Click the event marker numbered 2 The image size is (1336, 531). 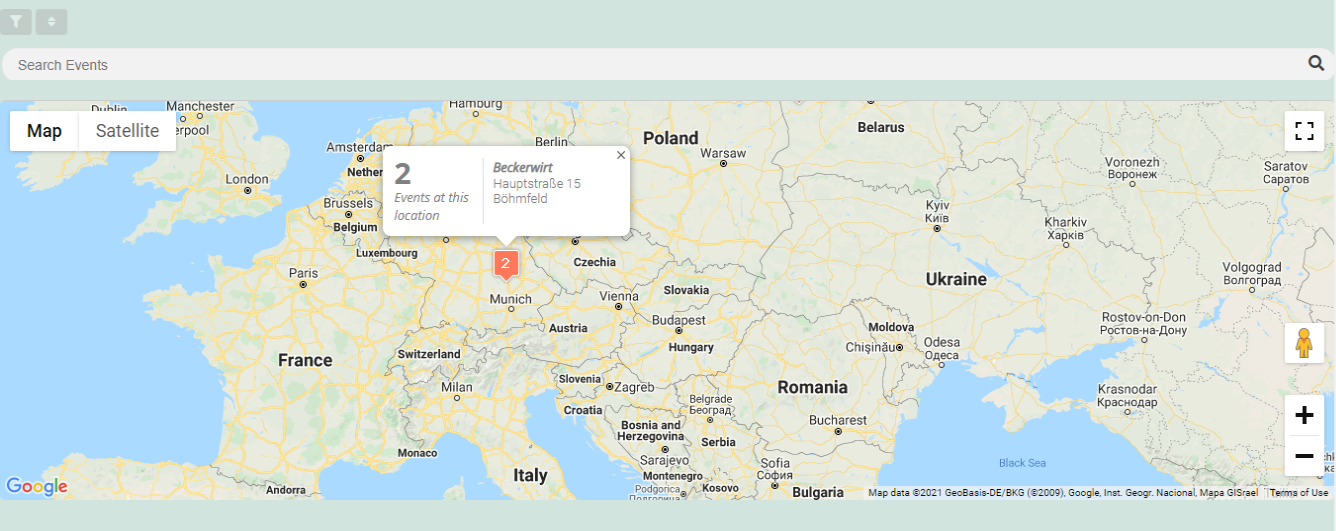click(506, 264)
